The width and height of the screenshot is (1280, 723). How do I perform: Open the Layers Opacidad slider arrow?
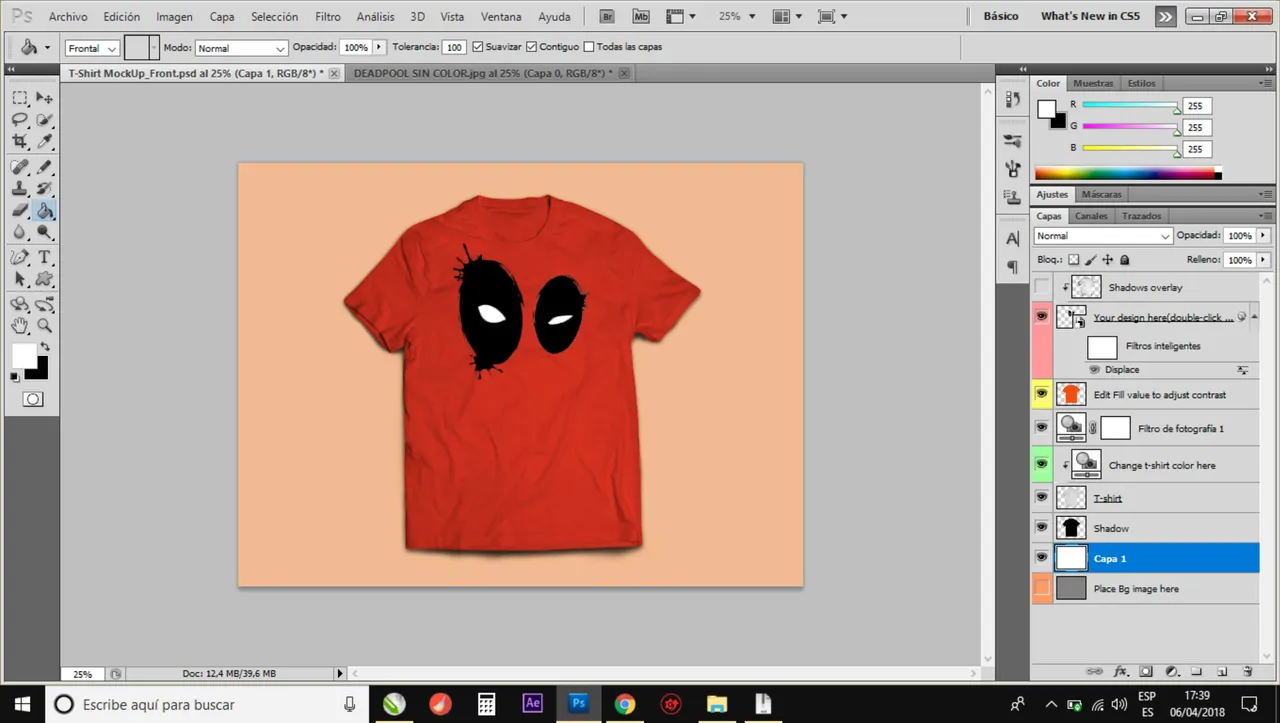(1263, 236)
